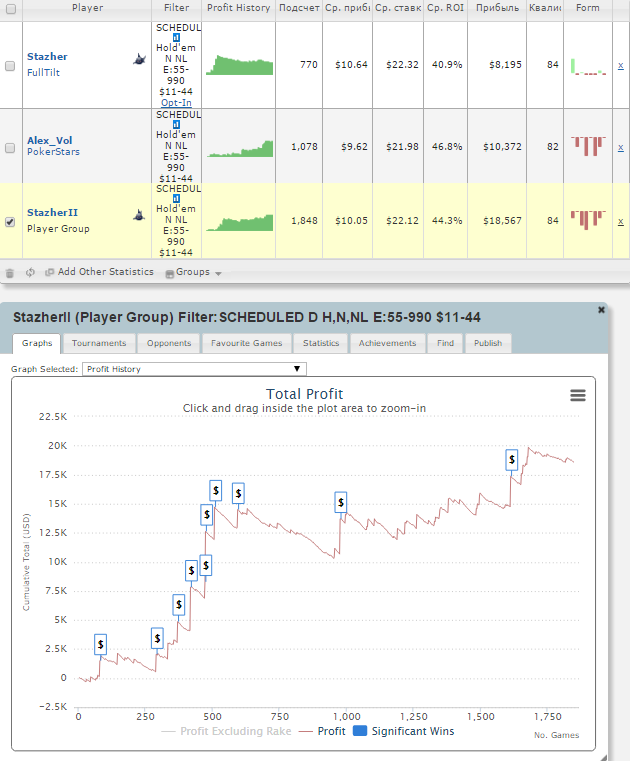Click the FullTilt site link
The height and width of the screenshot is (761, 630).
click(x=43, y=73)
